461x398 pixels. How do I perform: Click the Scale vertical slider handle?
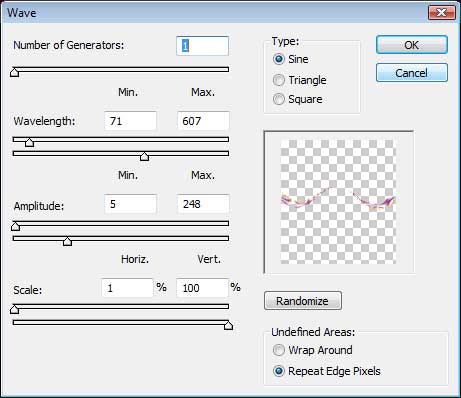228,325
